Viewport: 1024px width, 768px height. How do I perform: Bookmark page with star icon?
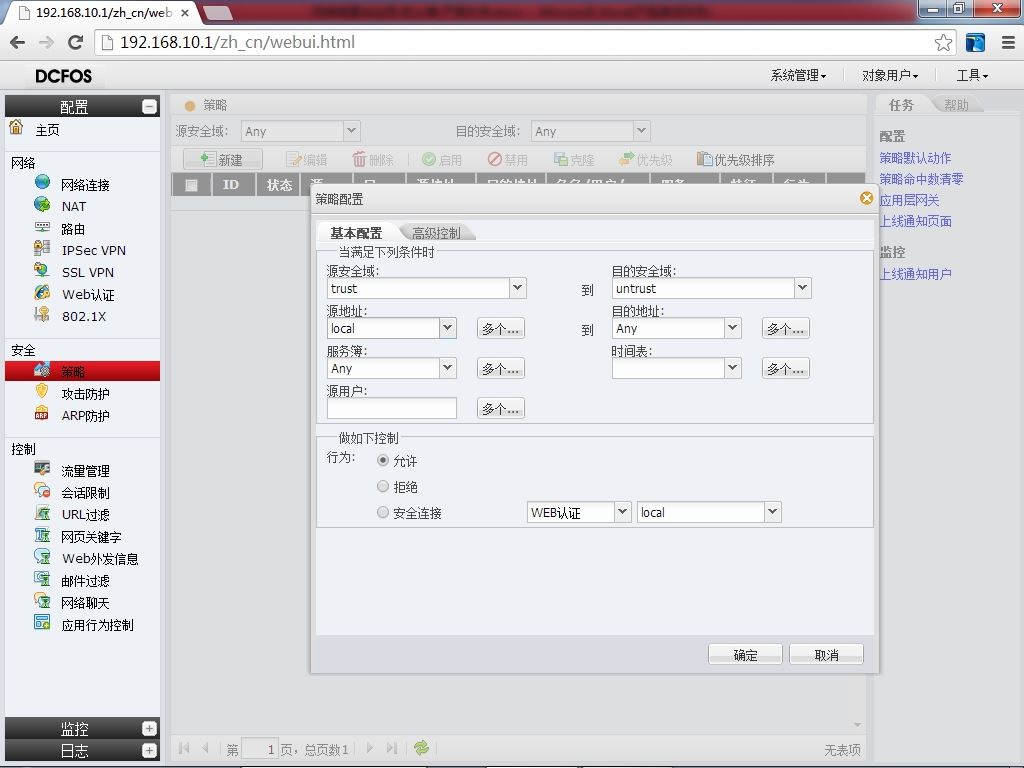tap(942, 43)
